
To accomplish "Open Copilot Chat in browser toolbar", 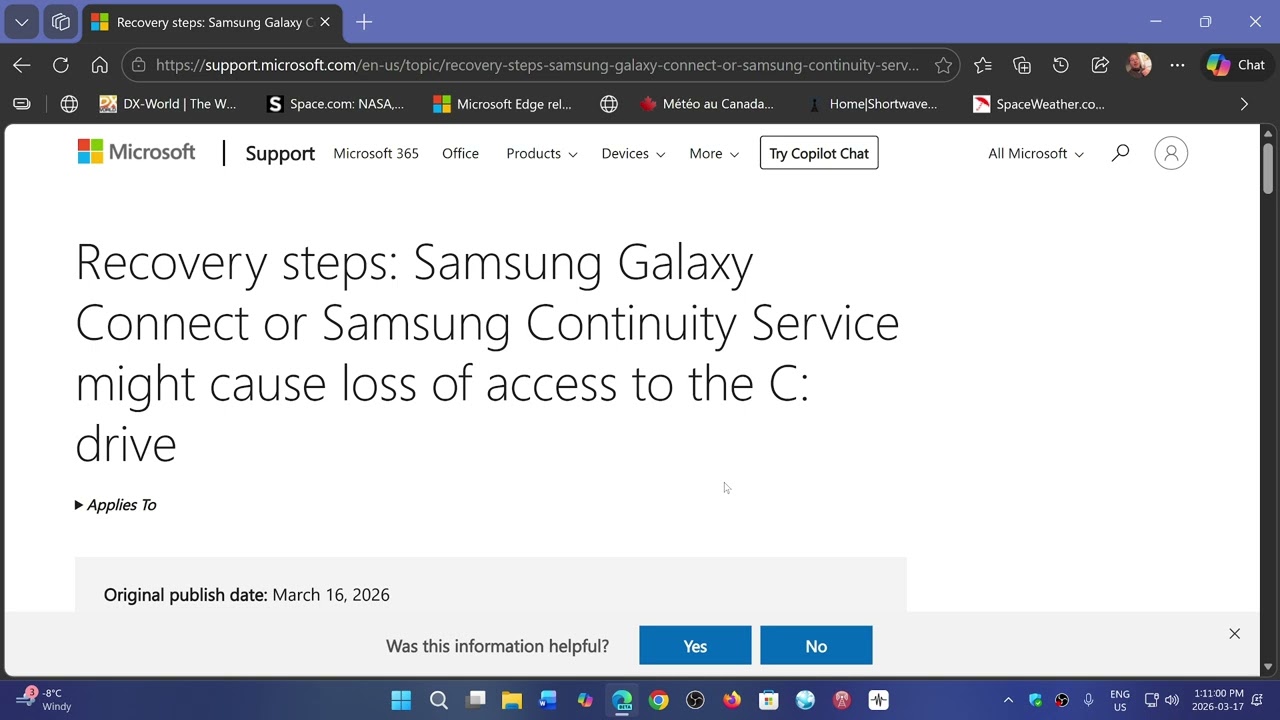I will pyautogui.click(x=1236, y=65).
